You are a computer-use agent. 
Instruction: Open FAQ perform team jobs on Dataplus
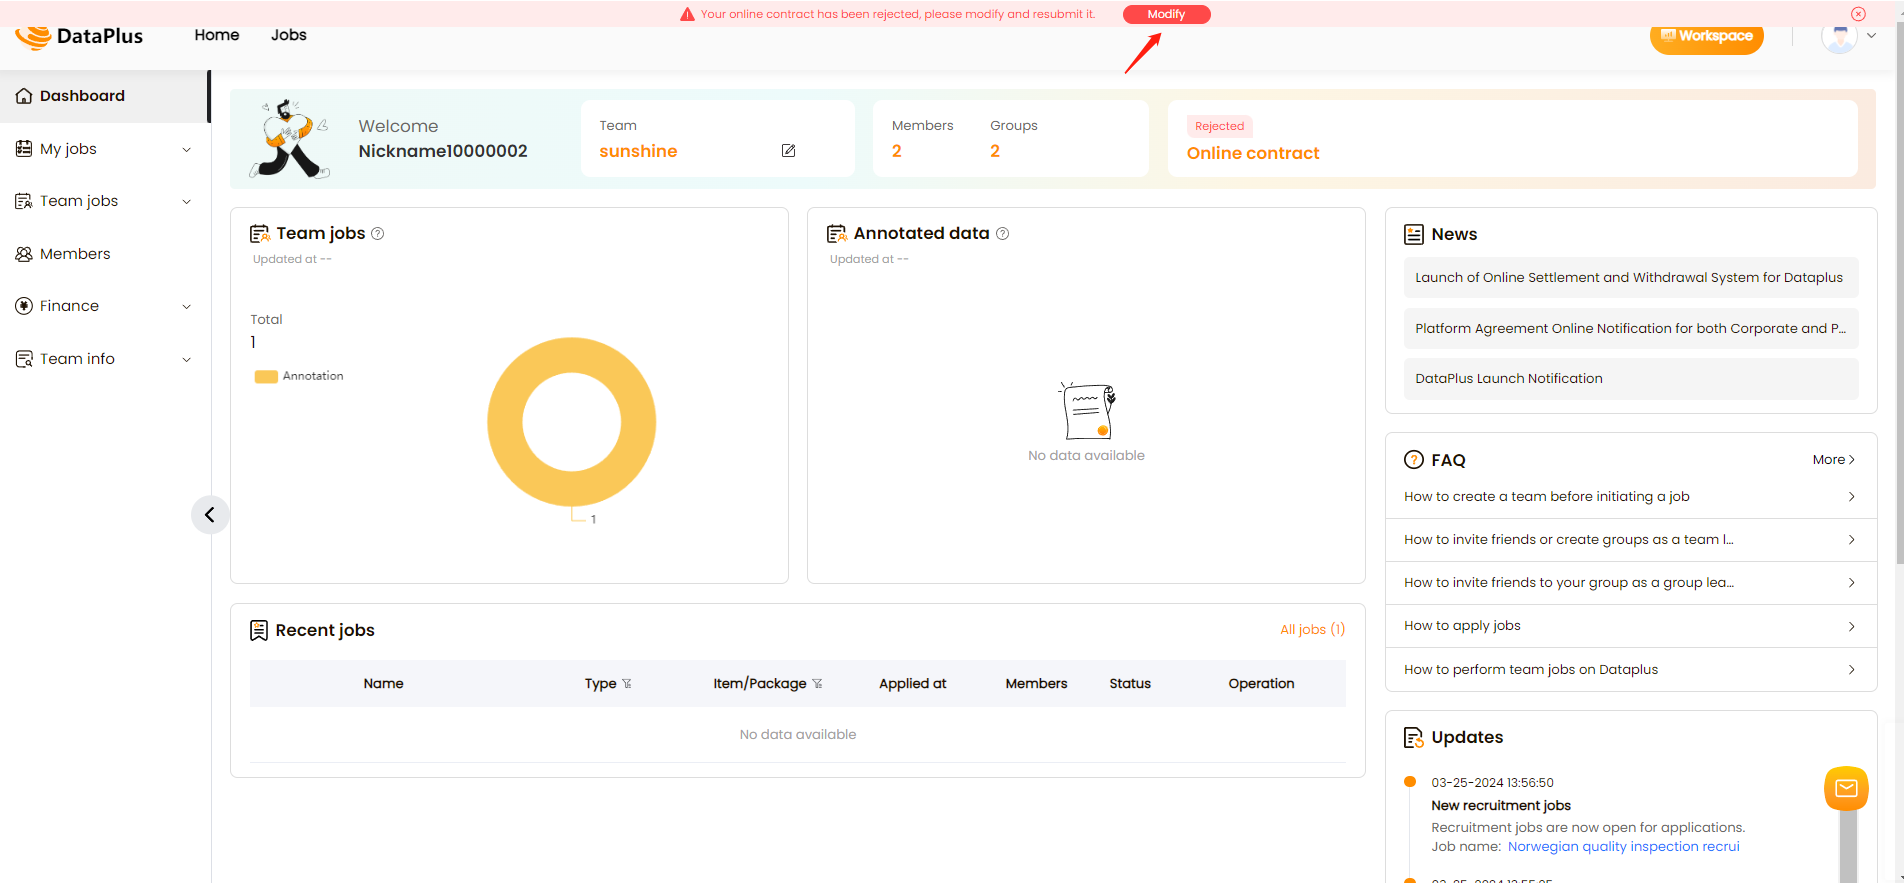(1630, 670)
